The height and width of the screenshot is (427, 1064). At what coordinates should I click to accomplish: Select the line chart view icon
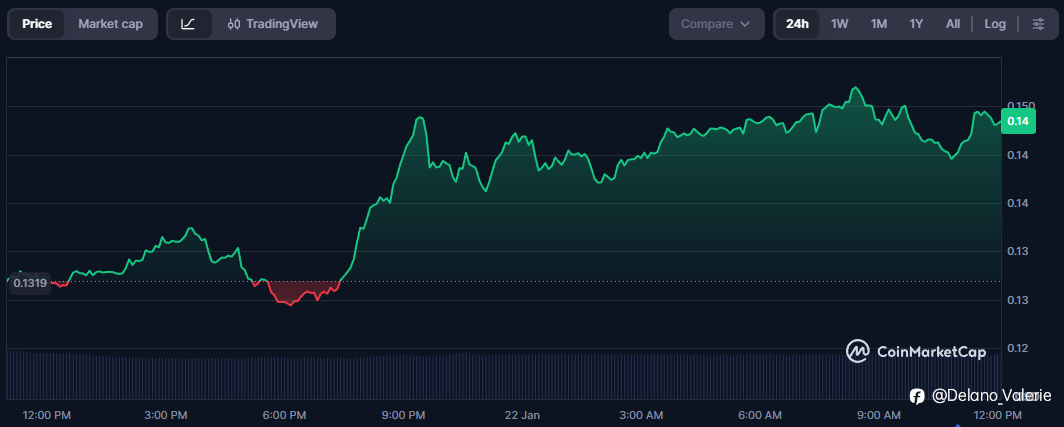[189, 24]
